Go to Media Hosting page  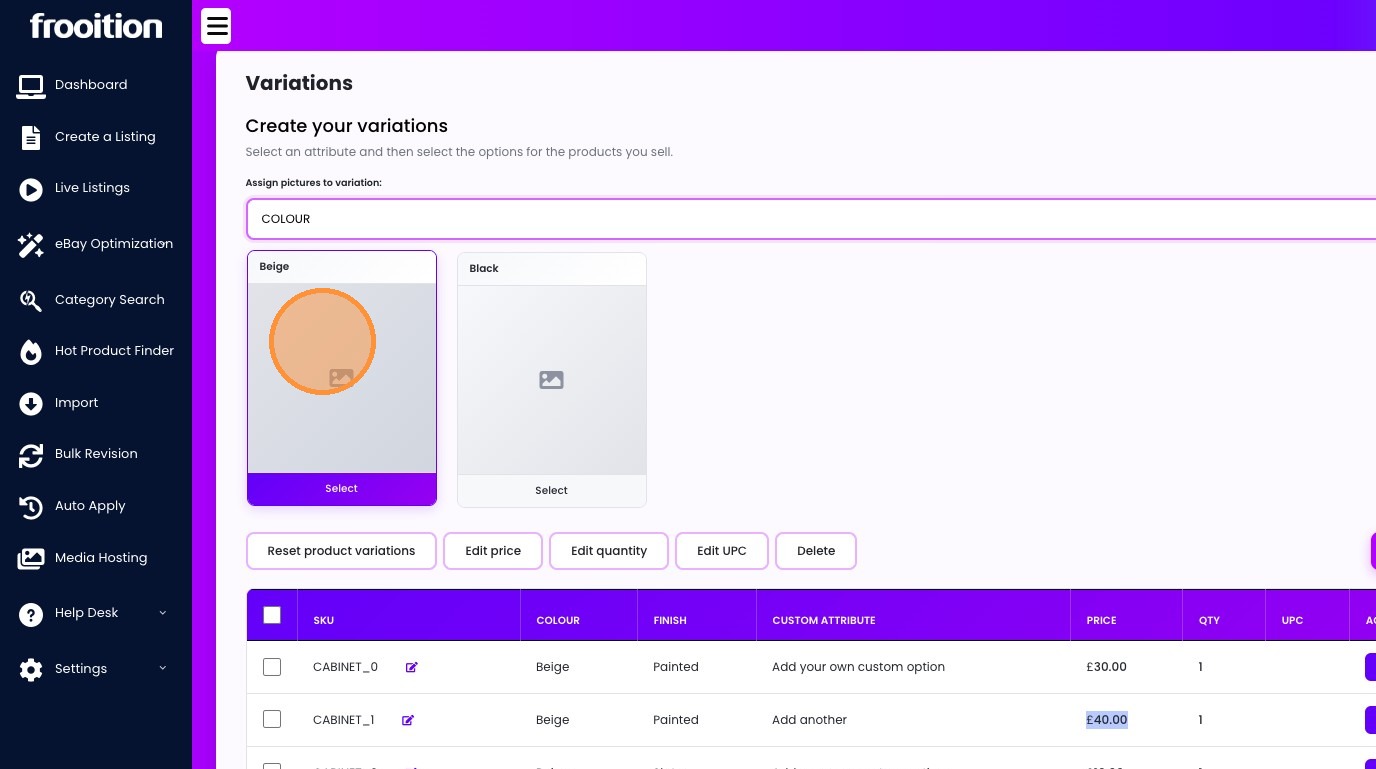(x=101, y=558)
